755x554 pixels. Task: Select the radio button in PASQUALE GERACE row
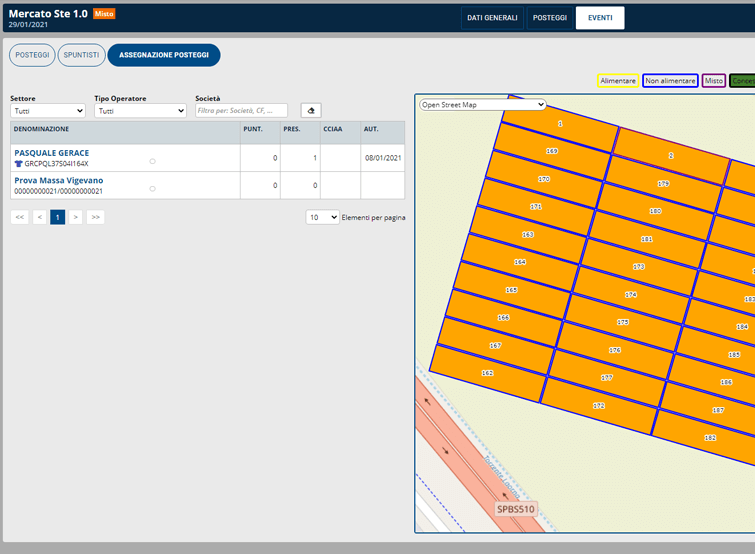[153, 161]
